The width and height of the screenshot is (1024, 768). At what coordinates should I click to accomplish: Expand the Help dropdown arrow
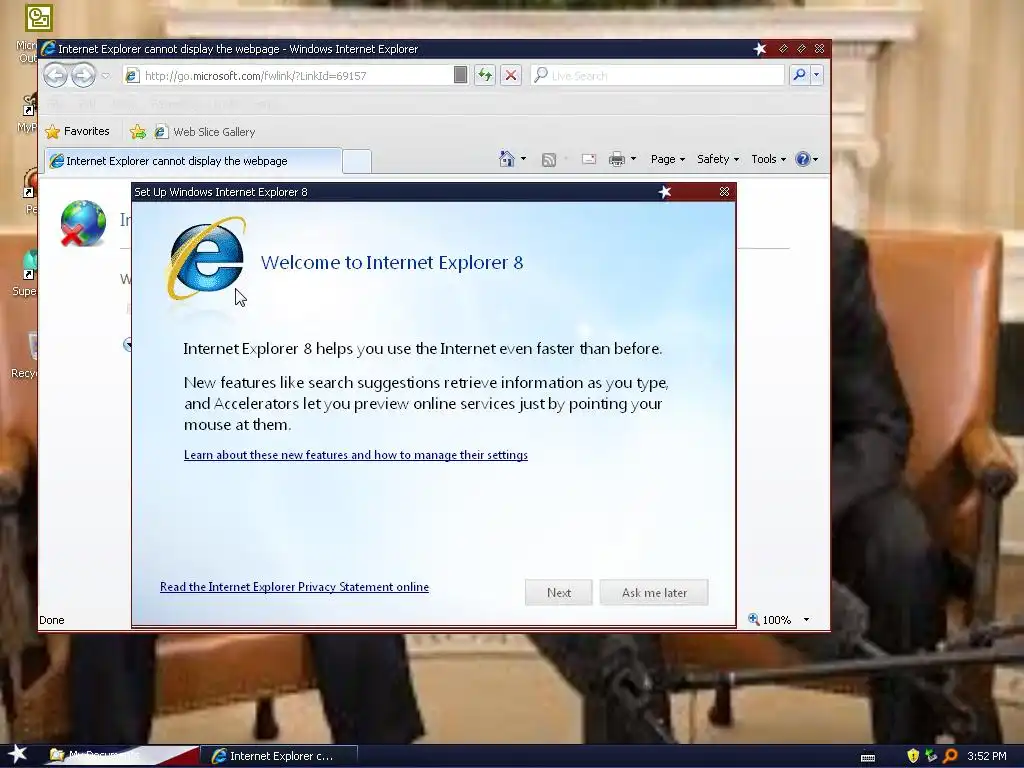pyautogui.click(x=815, y=159)
